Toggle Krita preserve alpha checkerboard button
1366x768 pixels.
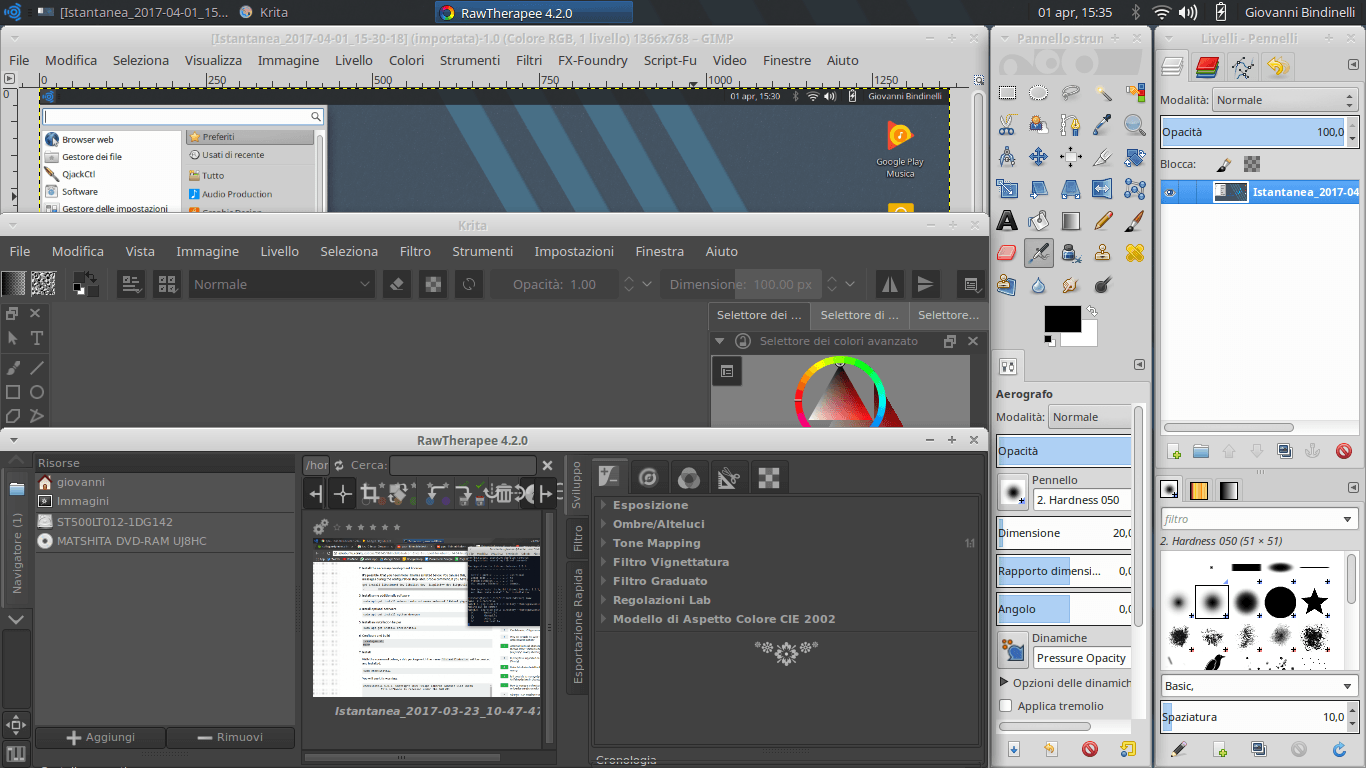click(432, 284)
